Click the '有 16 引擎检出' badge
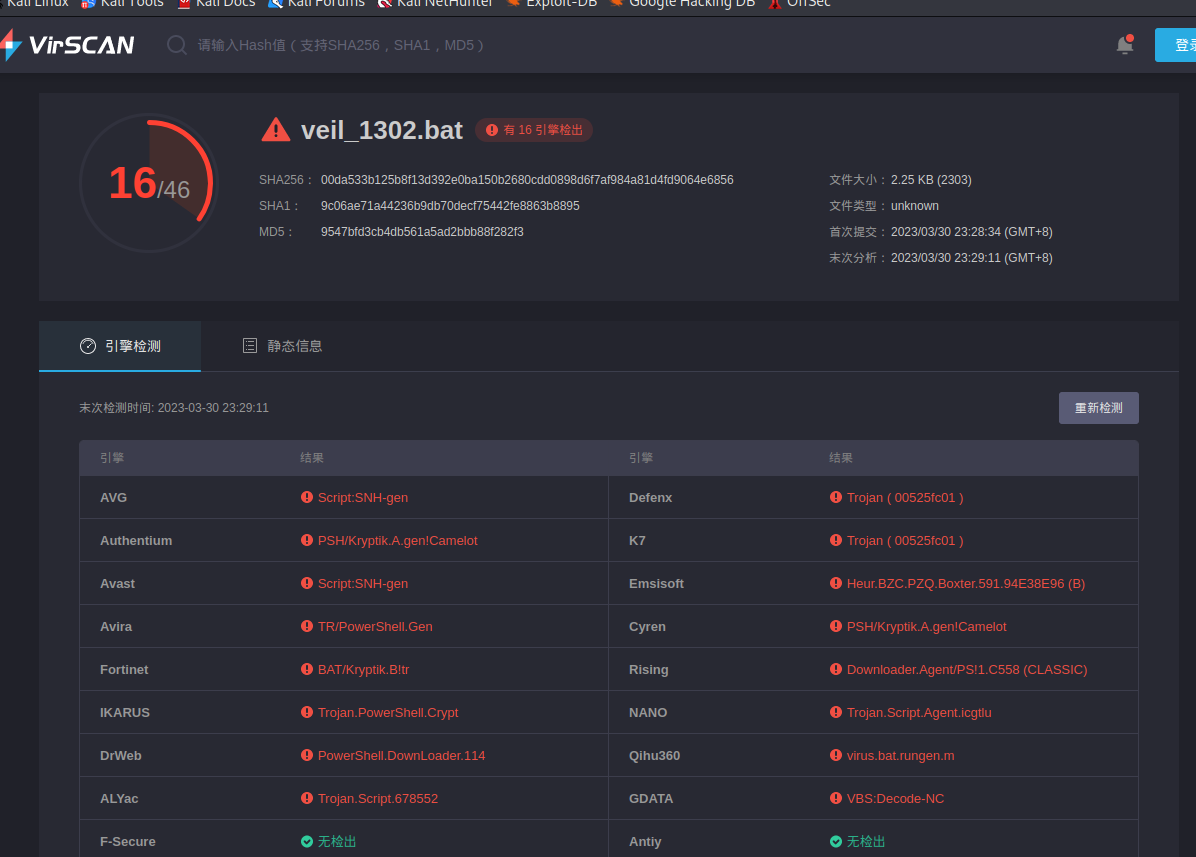The width and height of the screenshot is (1196, 857). pyautogui.click(x=534, y=130)
